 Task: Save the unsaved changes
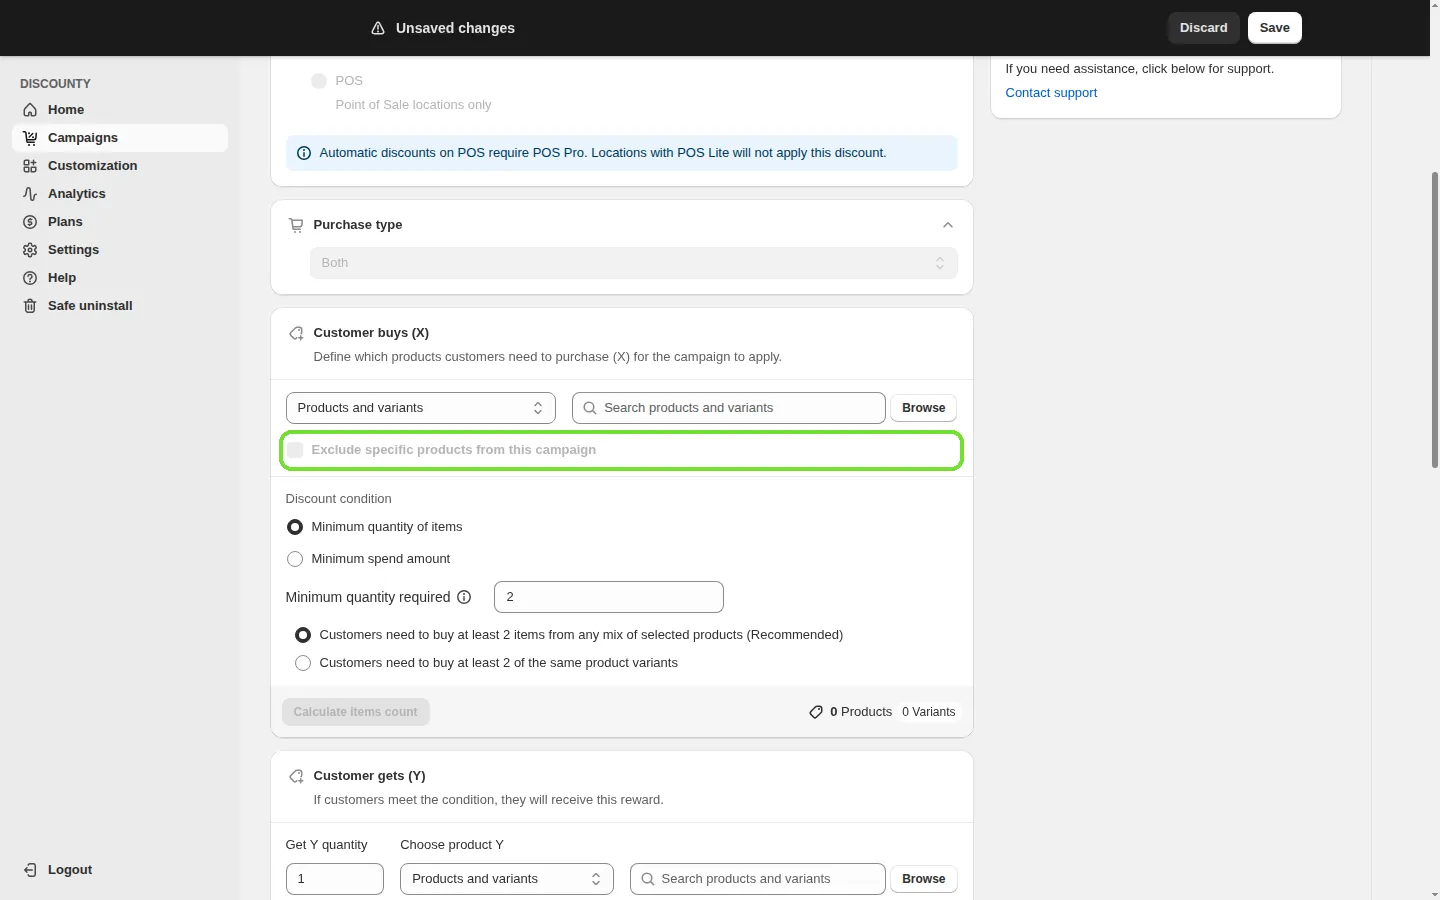point(1275,28)
